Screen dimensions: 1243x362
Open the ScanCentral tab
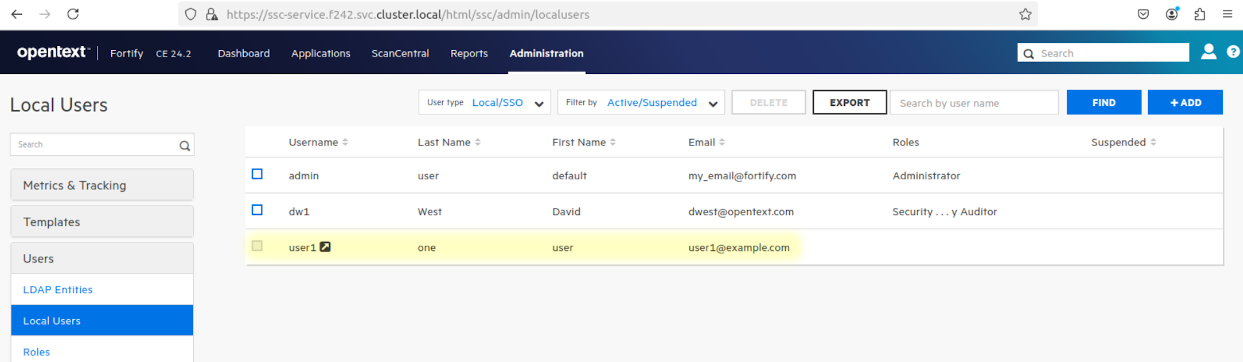400,53
